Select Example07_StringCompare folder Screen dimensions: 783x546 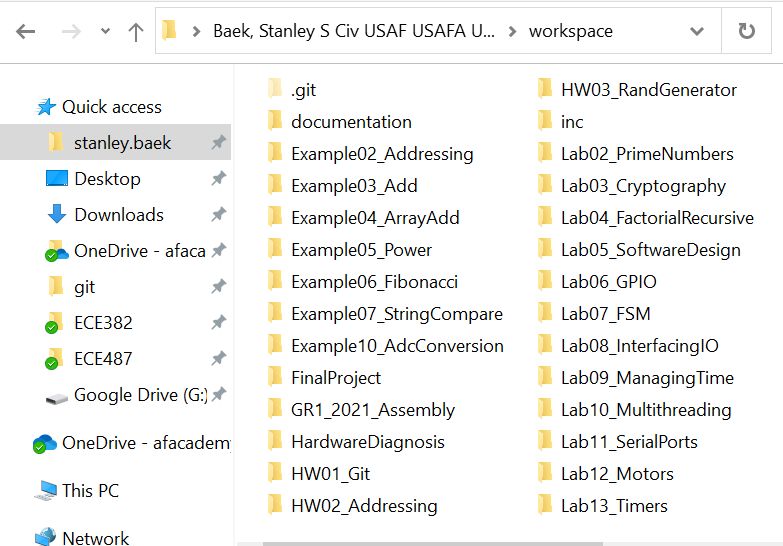click(x=385, y=314)
